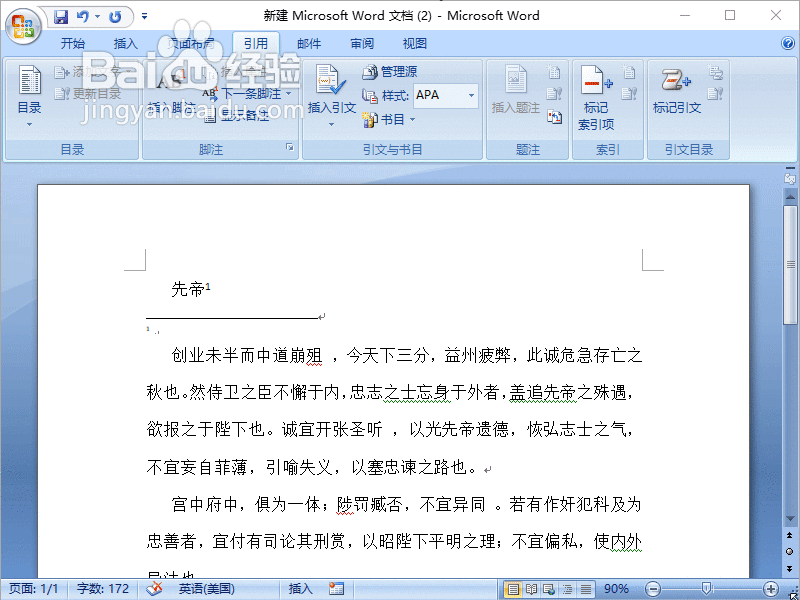The width and height of the screenshot is (800, 600).
Task: Click the Undo arrow in Quick Access Toolbar
Action: [84, 16]
